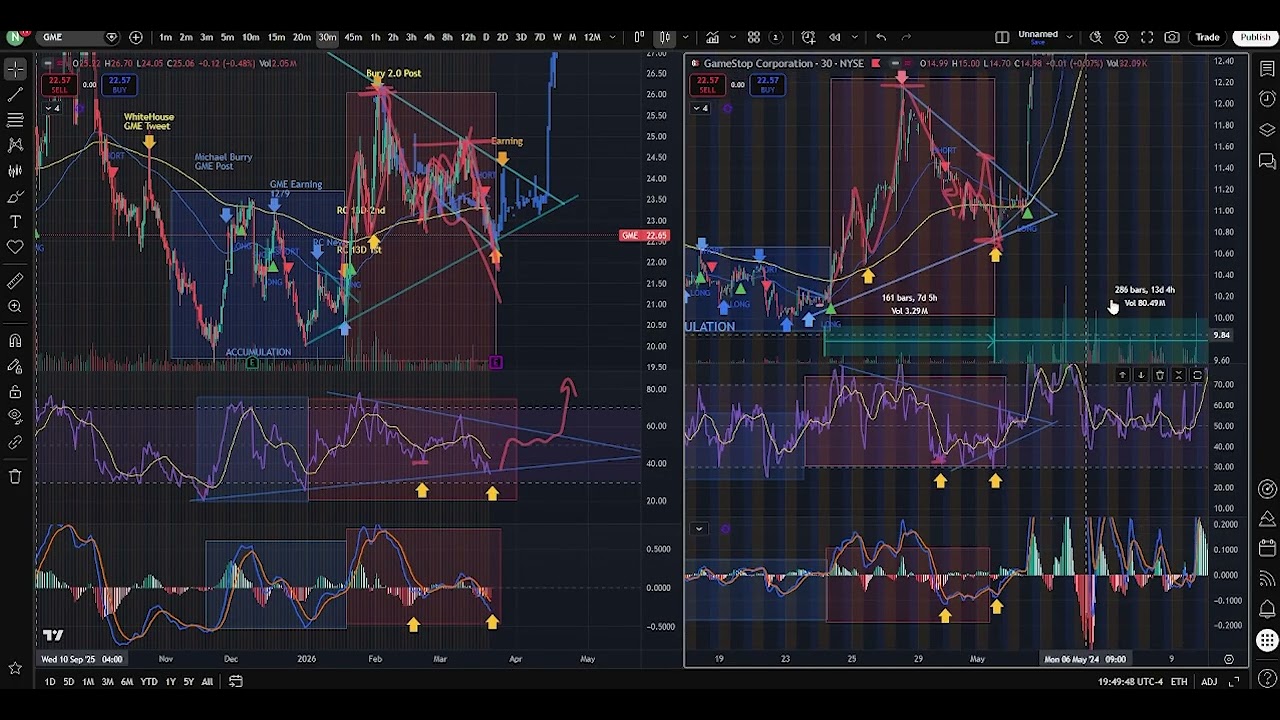Select the 5Y date range button
This screenshot has width=1280, height=720.
pos(188,682)
